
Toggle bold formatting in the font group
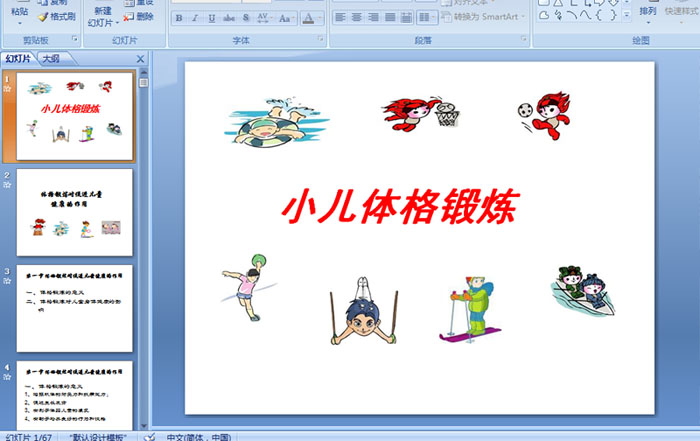(x=179, y=18)
